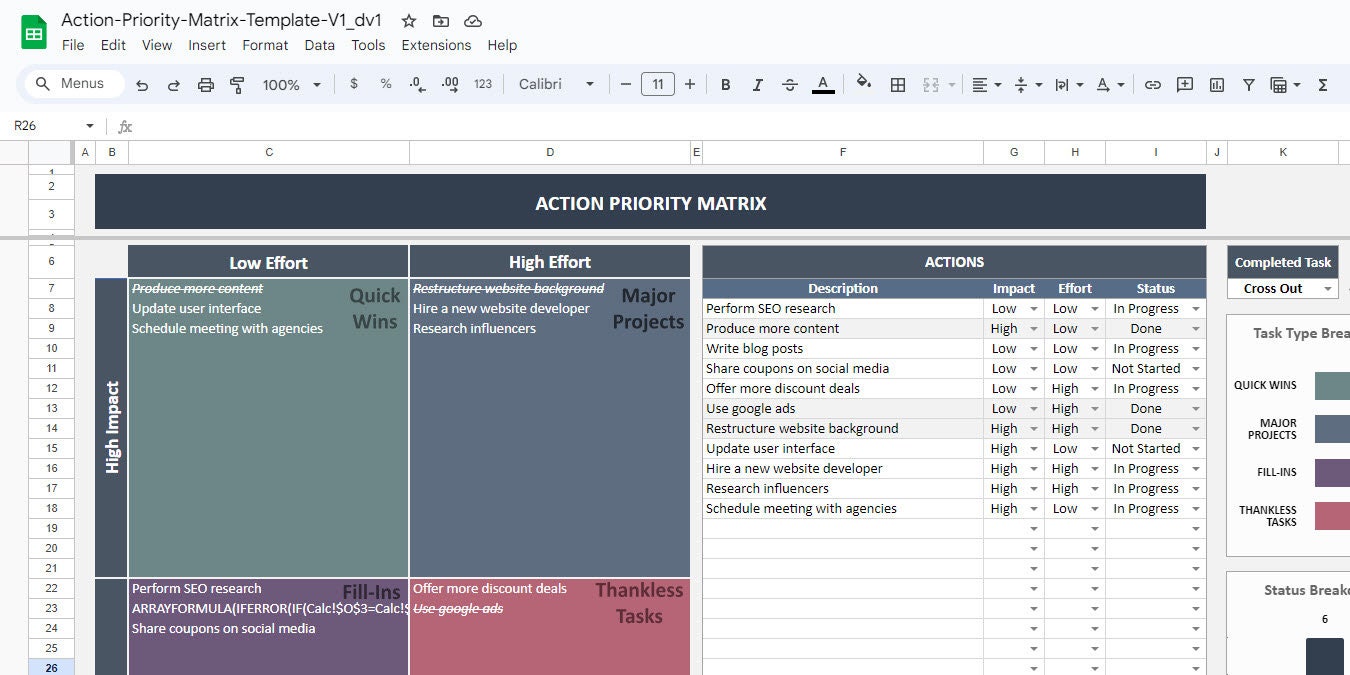The width and height of the screenshot is (1350, 675).
Task: Insert a chart
Action: pos(1216,84)
